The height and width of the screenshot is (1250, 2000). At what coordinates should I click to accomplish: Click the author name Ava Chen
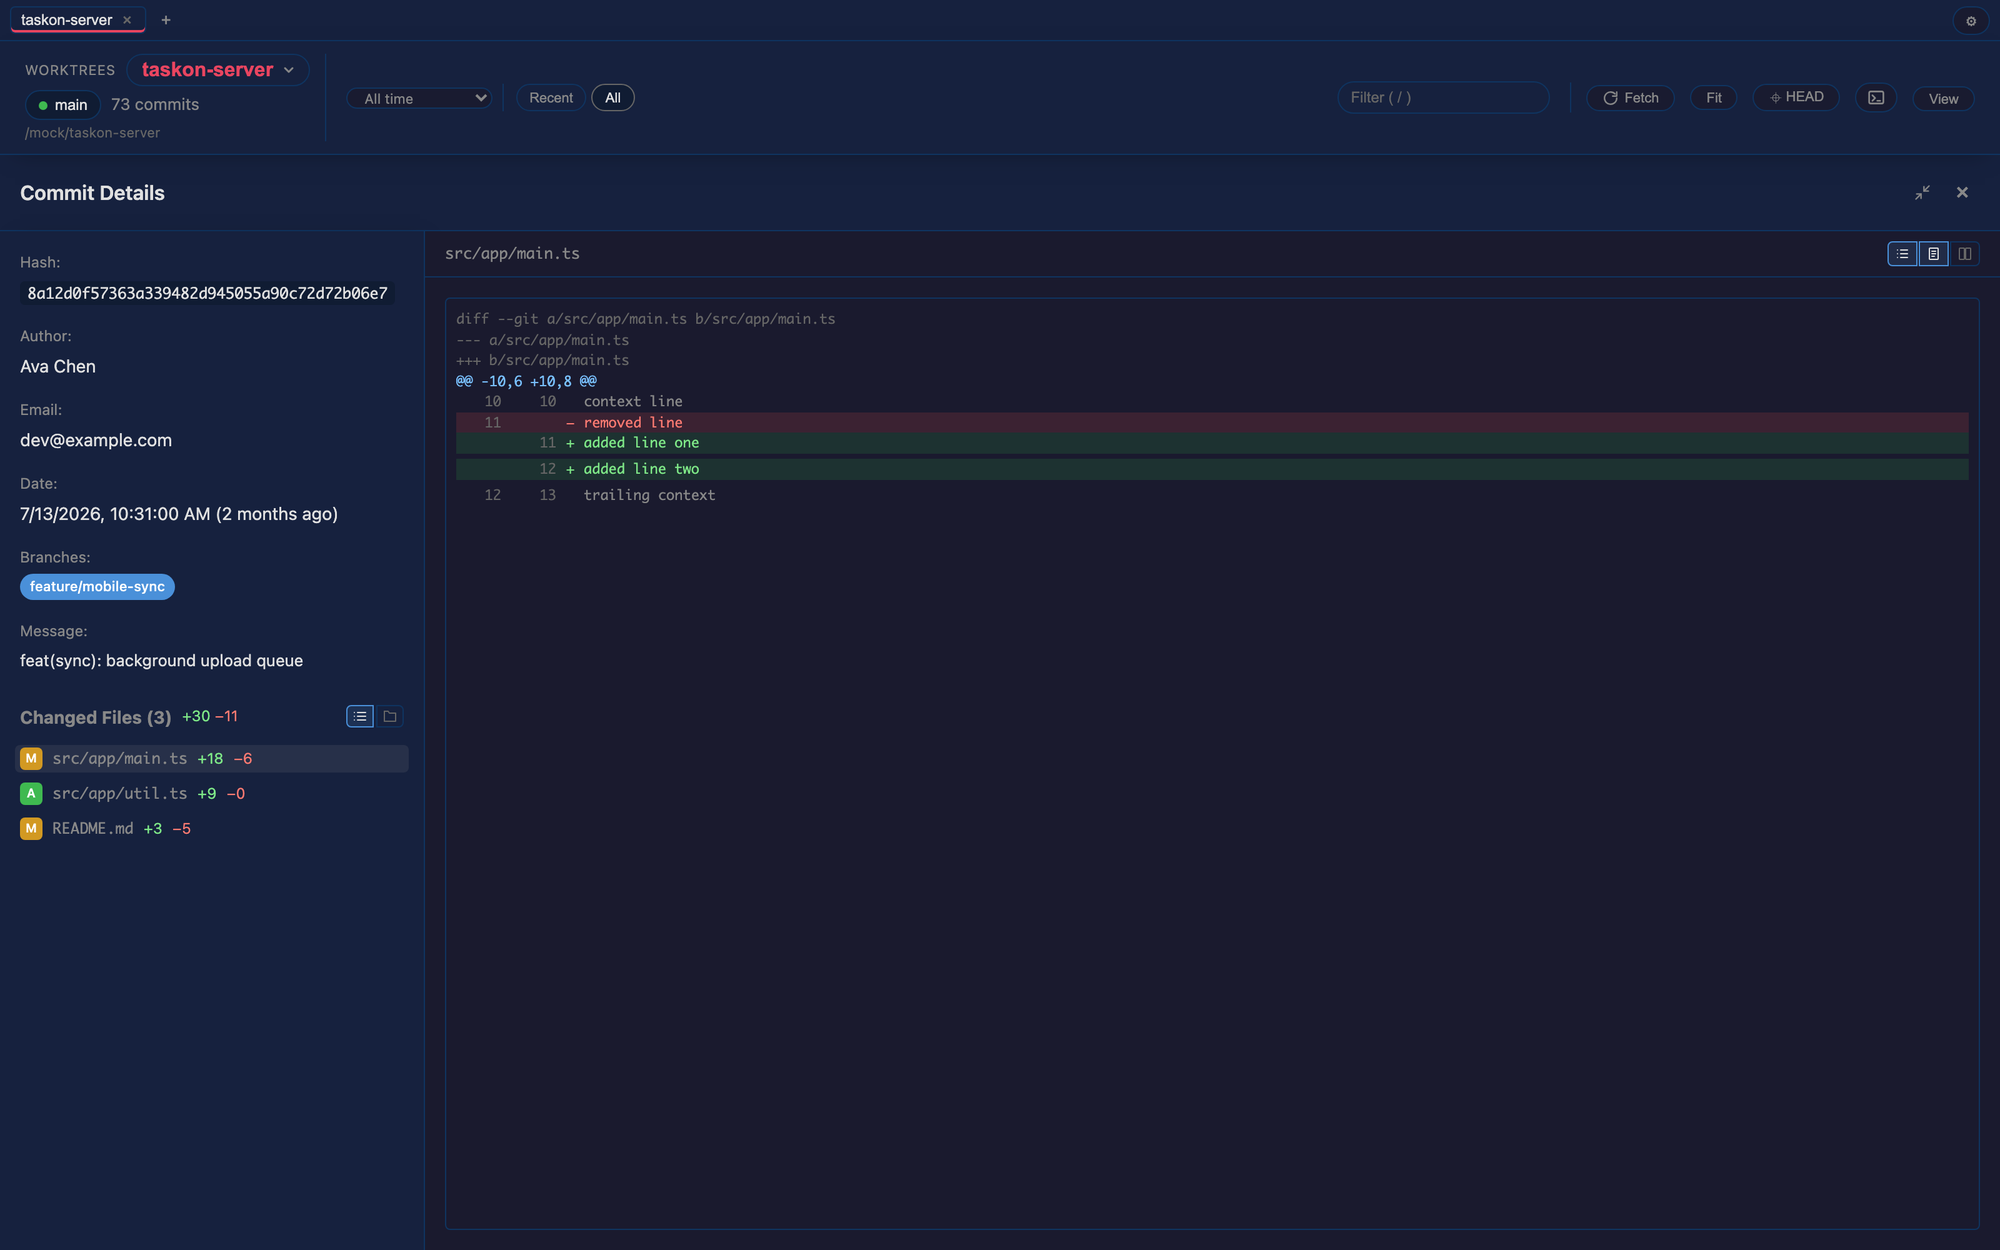pyautogui.click(x=58, y=367)
